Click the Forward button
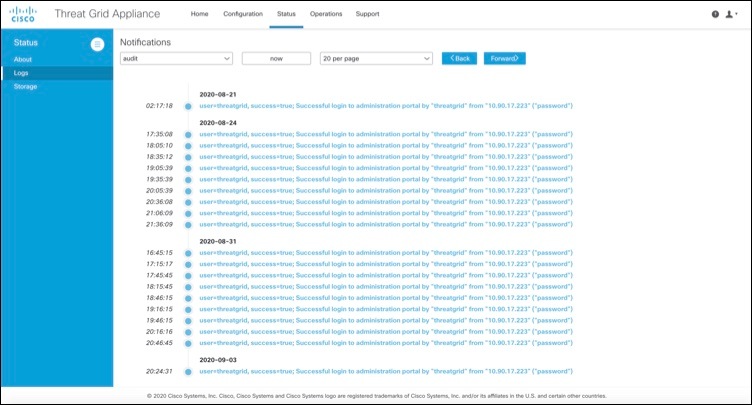 (x=505, y=59)
